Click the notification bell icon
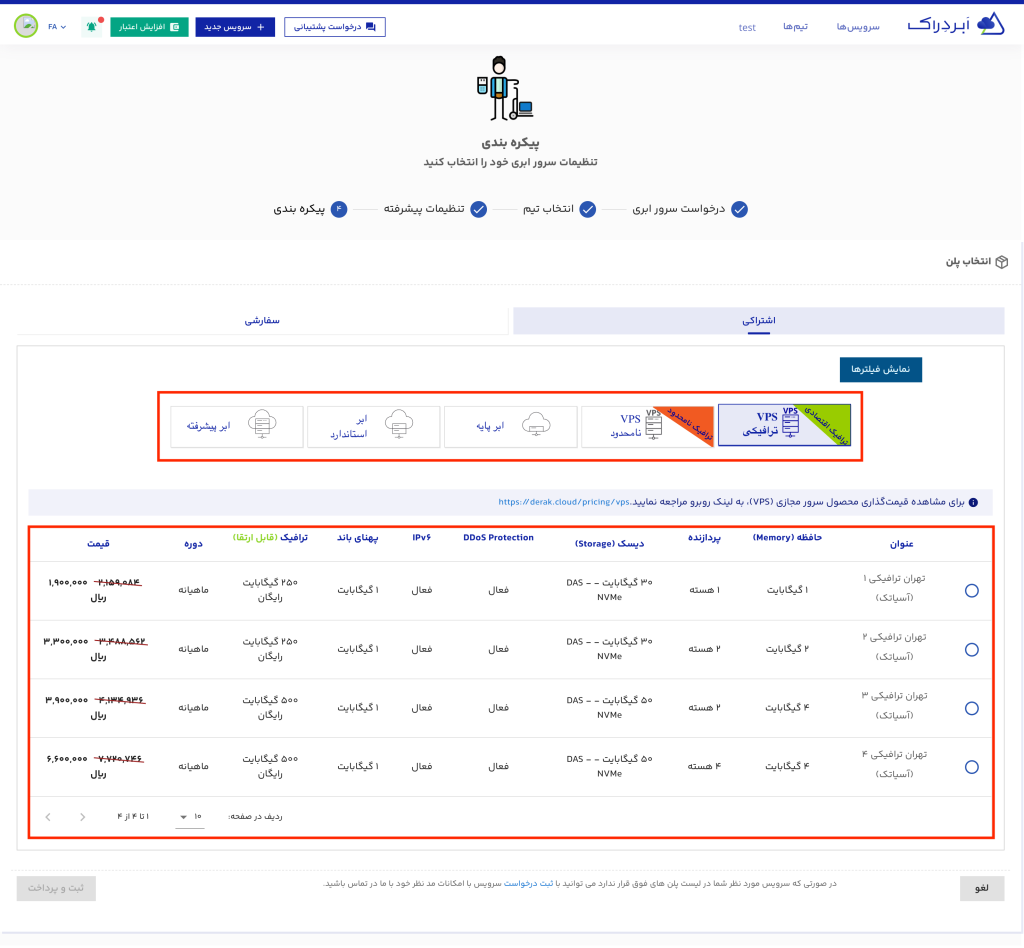 [x=93, y=27]
